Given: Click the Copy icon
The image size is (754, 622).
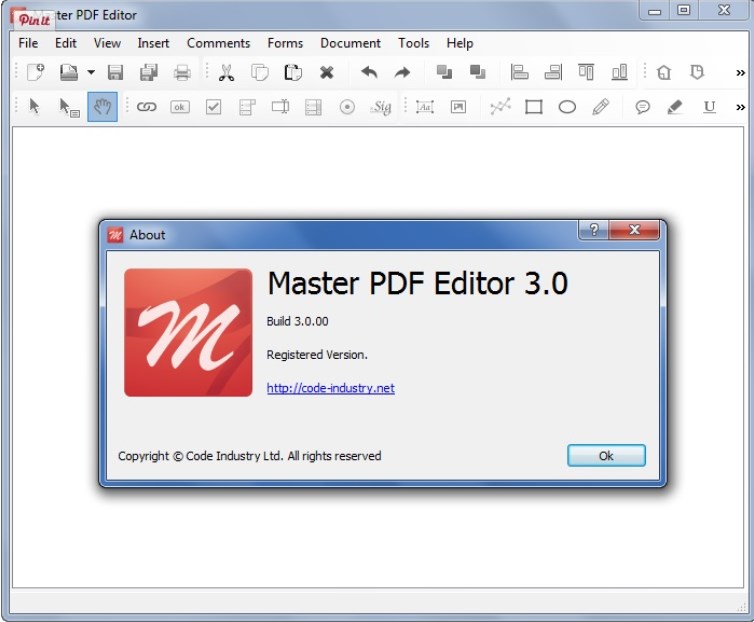Looking at the screenshot, I should [260, 73].
